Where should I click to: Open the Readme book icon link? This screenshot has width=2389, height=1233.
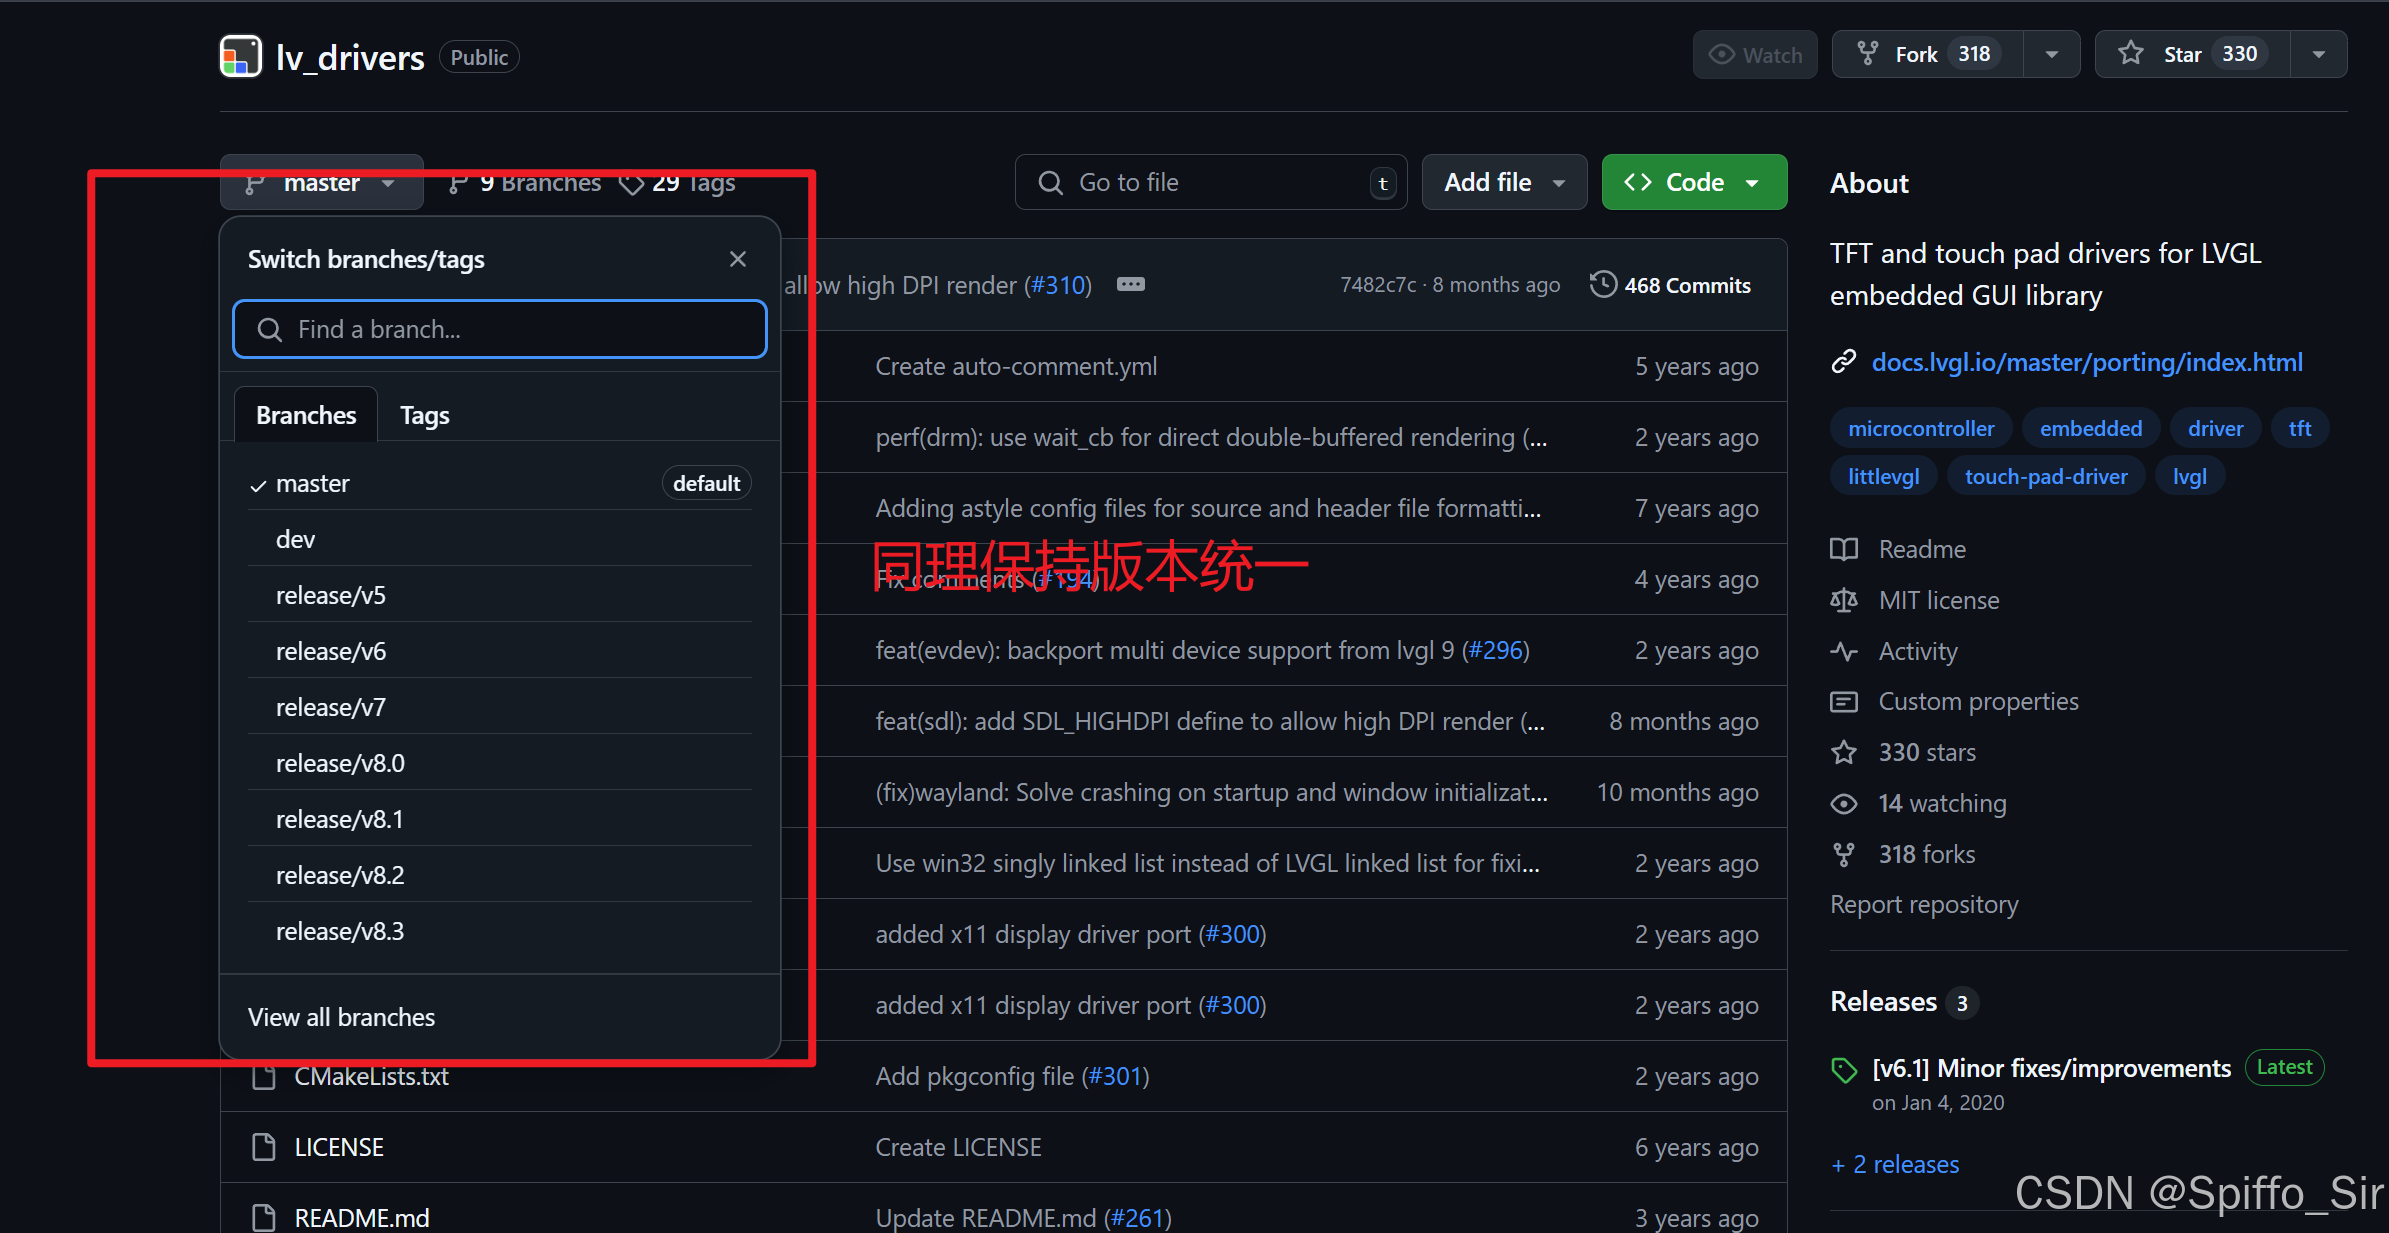1844,549
